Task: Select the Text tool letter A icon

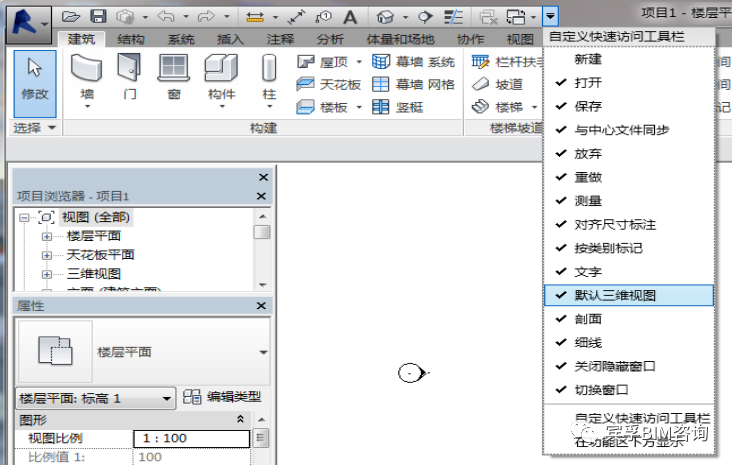Action: tap(350, 18)
